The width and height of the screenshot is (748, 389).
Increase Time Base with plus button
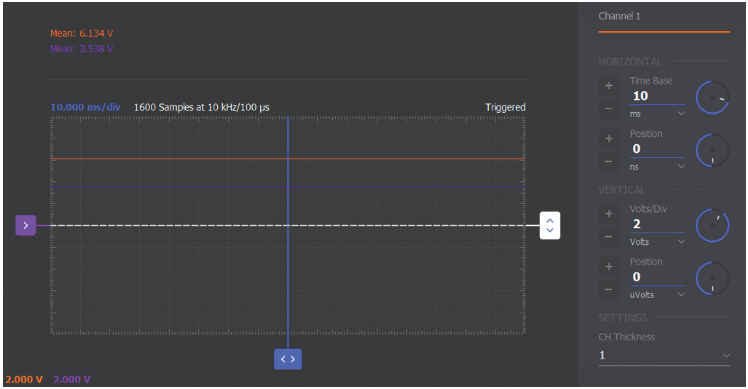pos(609,86)
